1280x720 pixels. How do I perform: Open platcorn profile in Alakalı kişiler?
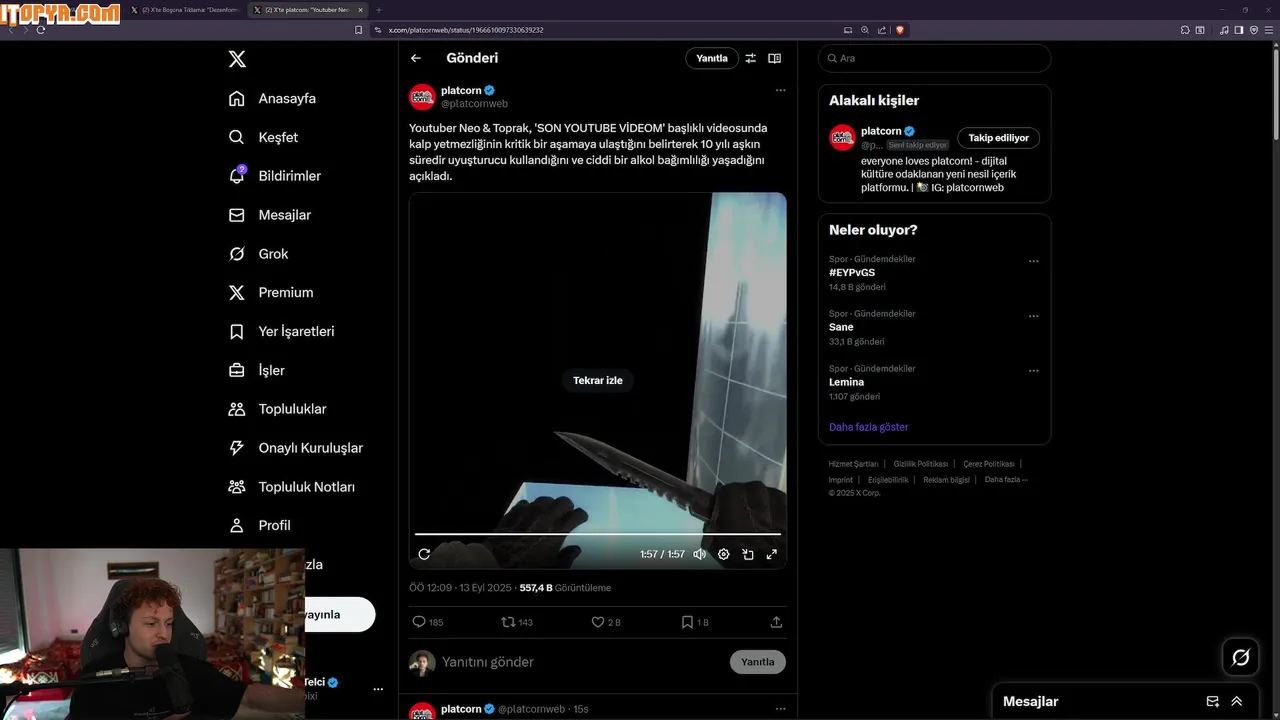pyautogui.click(x=881, y=131)
